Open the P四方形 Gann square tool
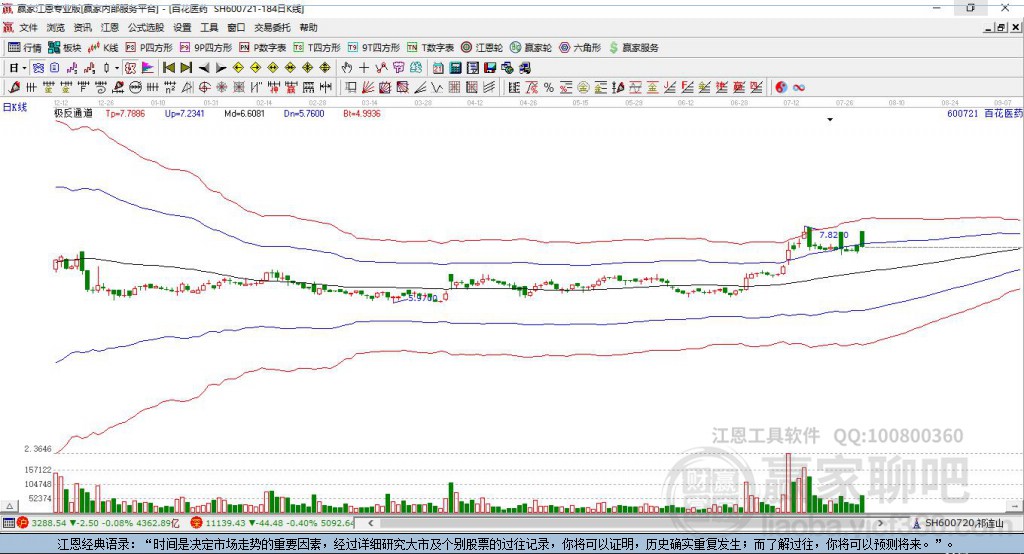This screenshot has width=1024, height=554. coord(149,48)
